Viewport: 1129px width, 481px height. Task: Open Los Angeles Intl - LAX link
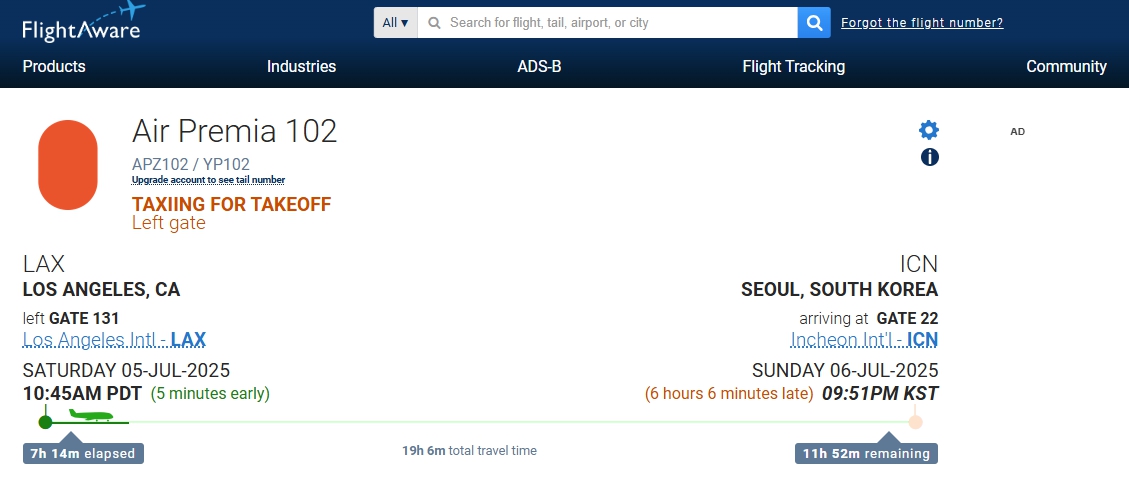click(x=114, y=339)
